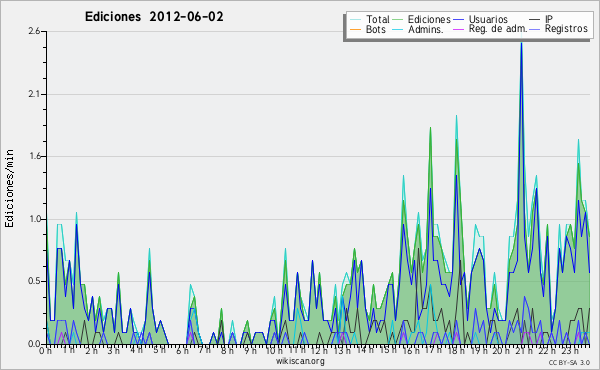This screenshot has width=600, height=370.
Task: Select the IP legend label
Action: coord(549,19)
